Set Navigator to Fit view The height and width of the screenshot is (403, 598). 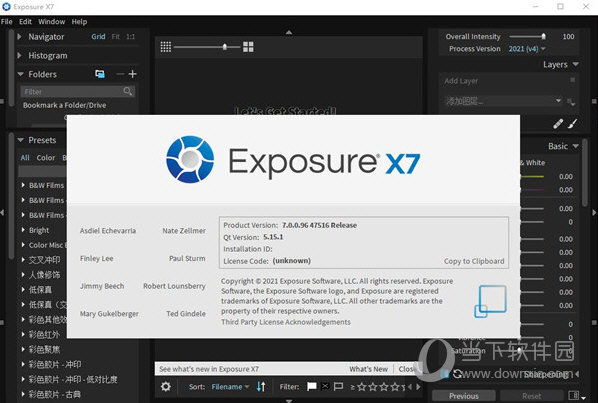coord(116,37)
